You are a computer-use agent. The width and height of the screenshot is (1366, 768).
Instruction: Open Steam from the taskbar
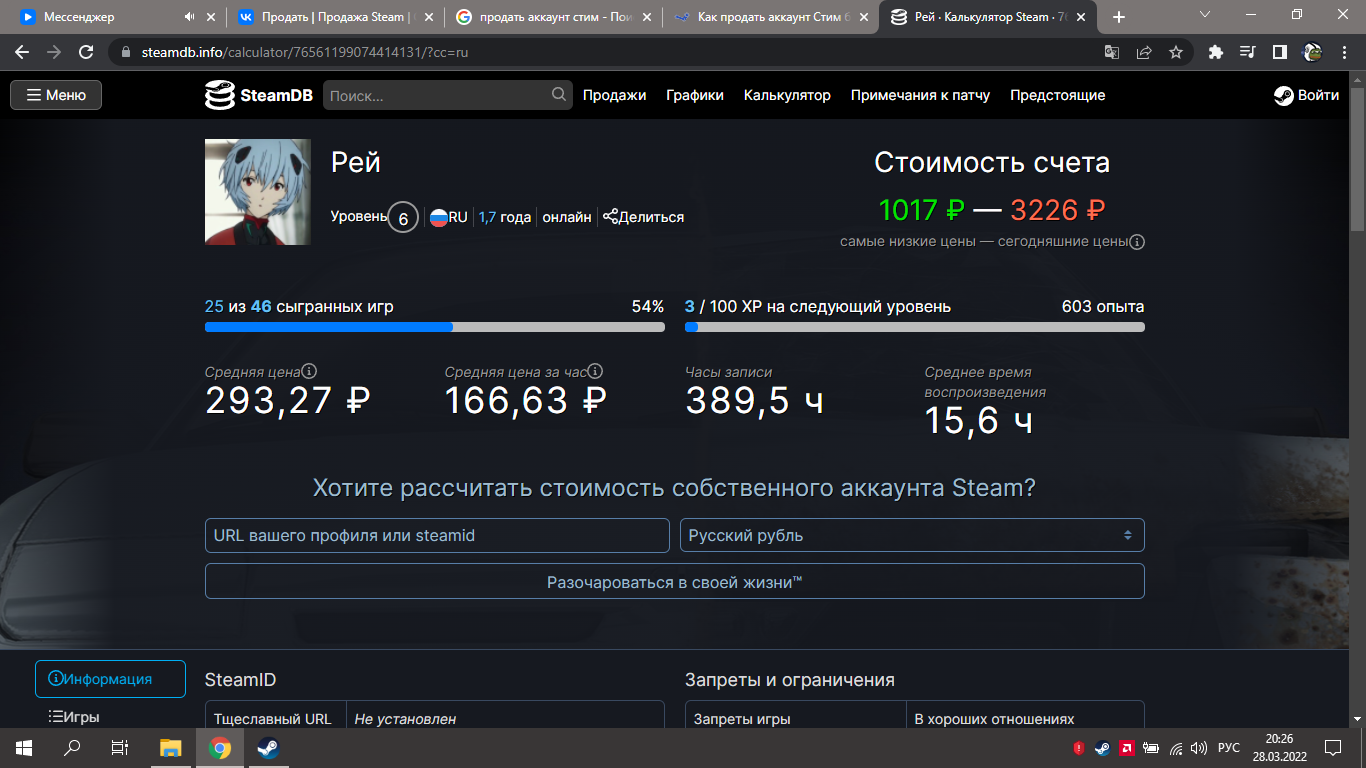click(x=267, y=747)
